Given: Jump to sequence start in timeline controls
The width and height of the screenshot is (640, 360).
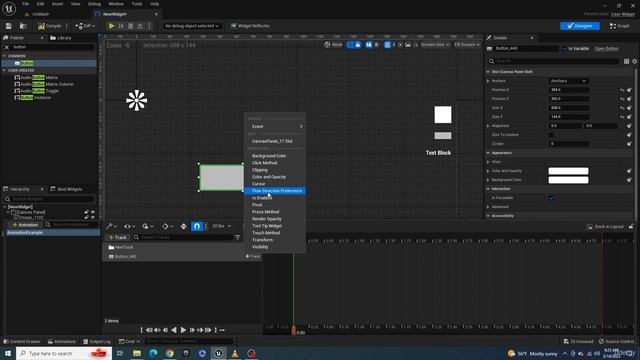Looking at the screenshot, I should [x=149, y=330].
